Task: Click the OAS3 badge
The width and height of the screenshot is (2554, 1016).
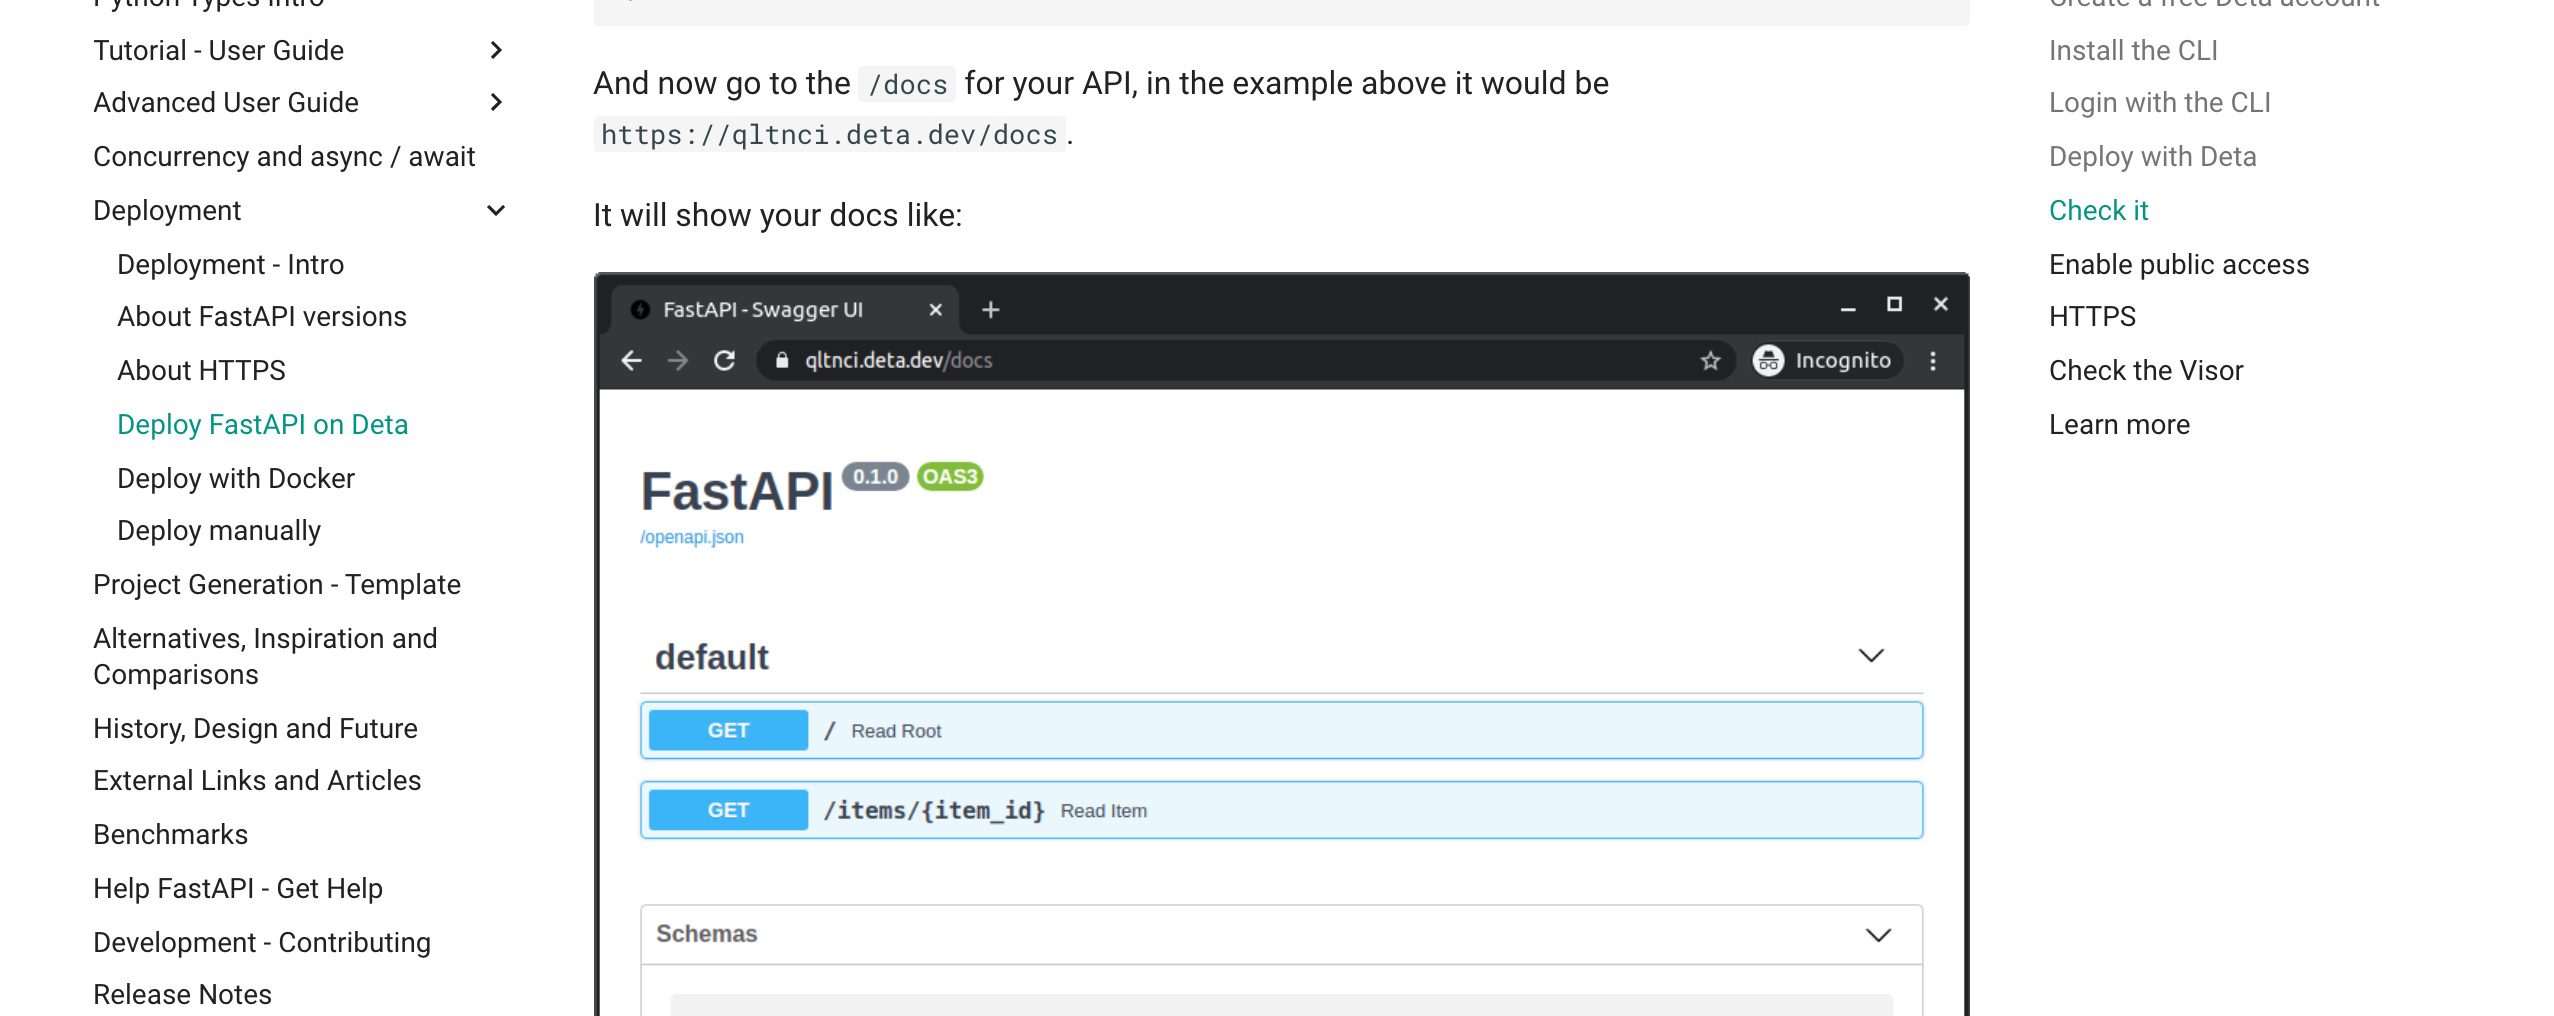Action: coord(950,477)
